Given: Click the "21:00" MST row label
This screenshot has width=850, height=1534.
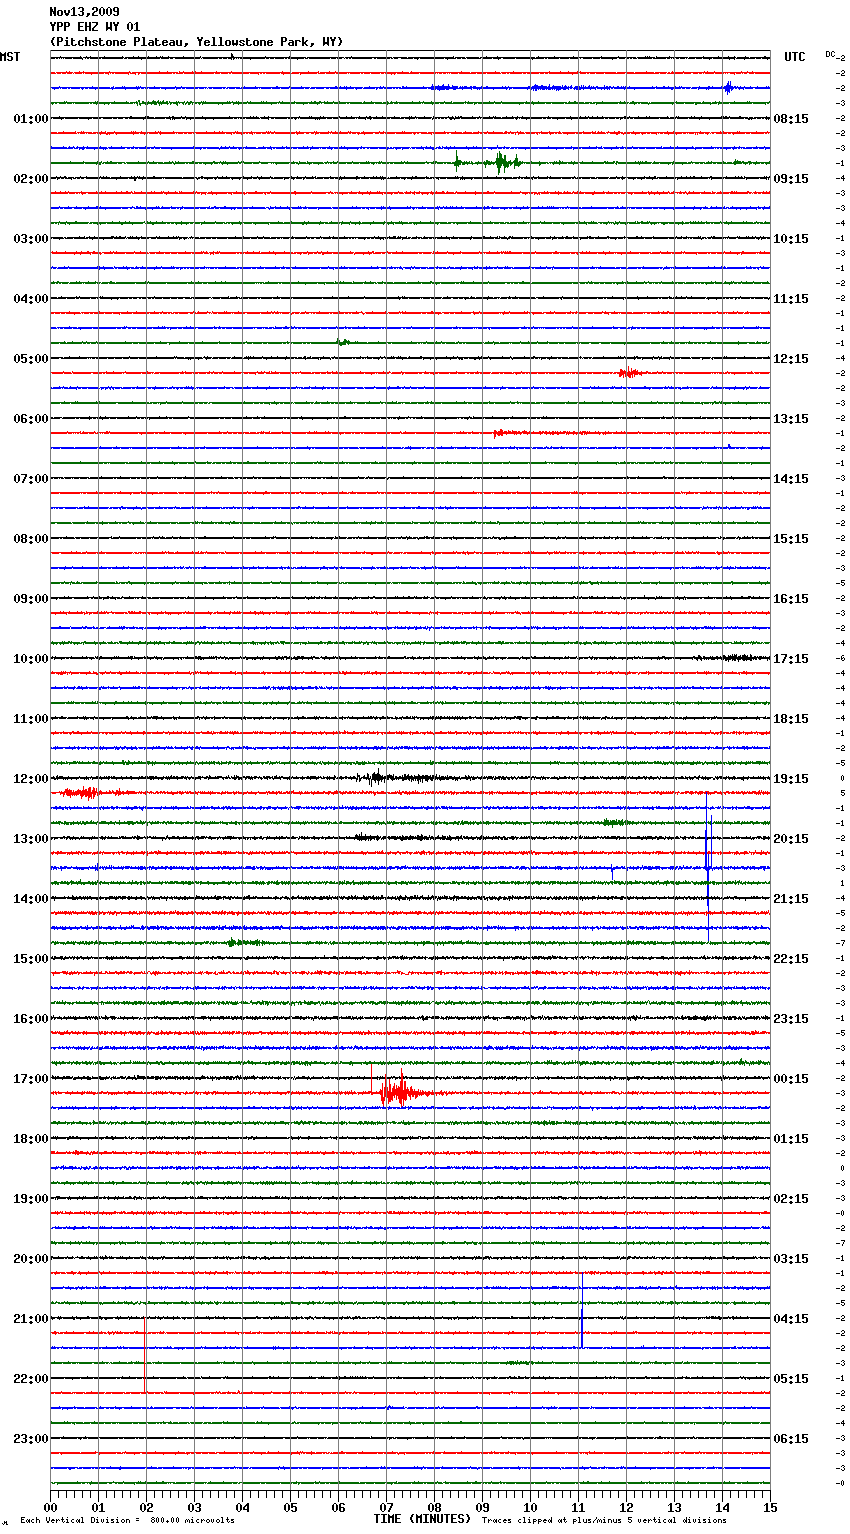Looking at the screenshot, I should 31,1319.
